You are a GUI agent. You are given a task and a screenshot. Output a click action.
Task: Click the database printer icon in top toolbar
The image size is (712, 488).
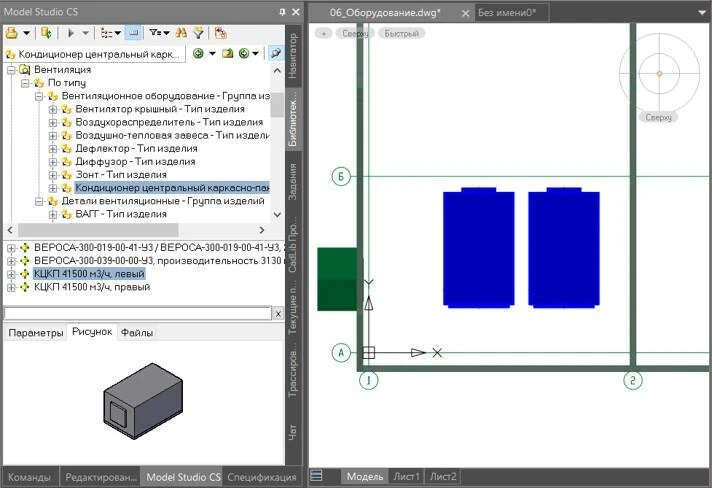pyautogui.click(x=12, y=32)
